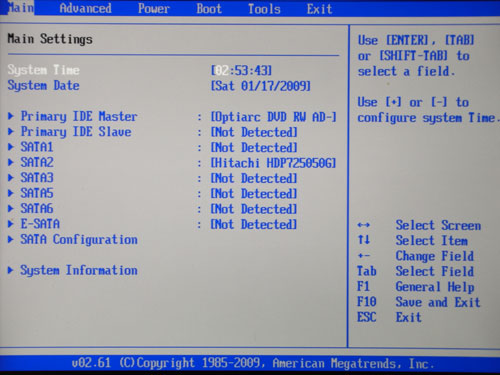Screen dimensions: 500x375
Task: Click the plus-minus Change Field icon
Action: tap(363, 256)
